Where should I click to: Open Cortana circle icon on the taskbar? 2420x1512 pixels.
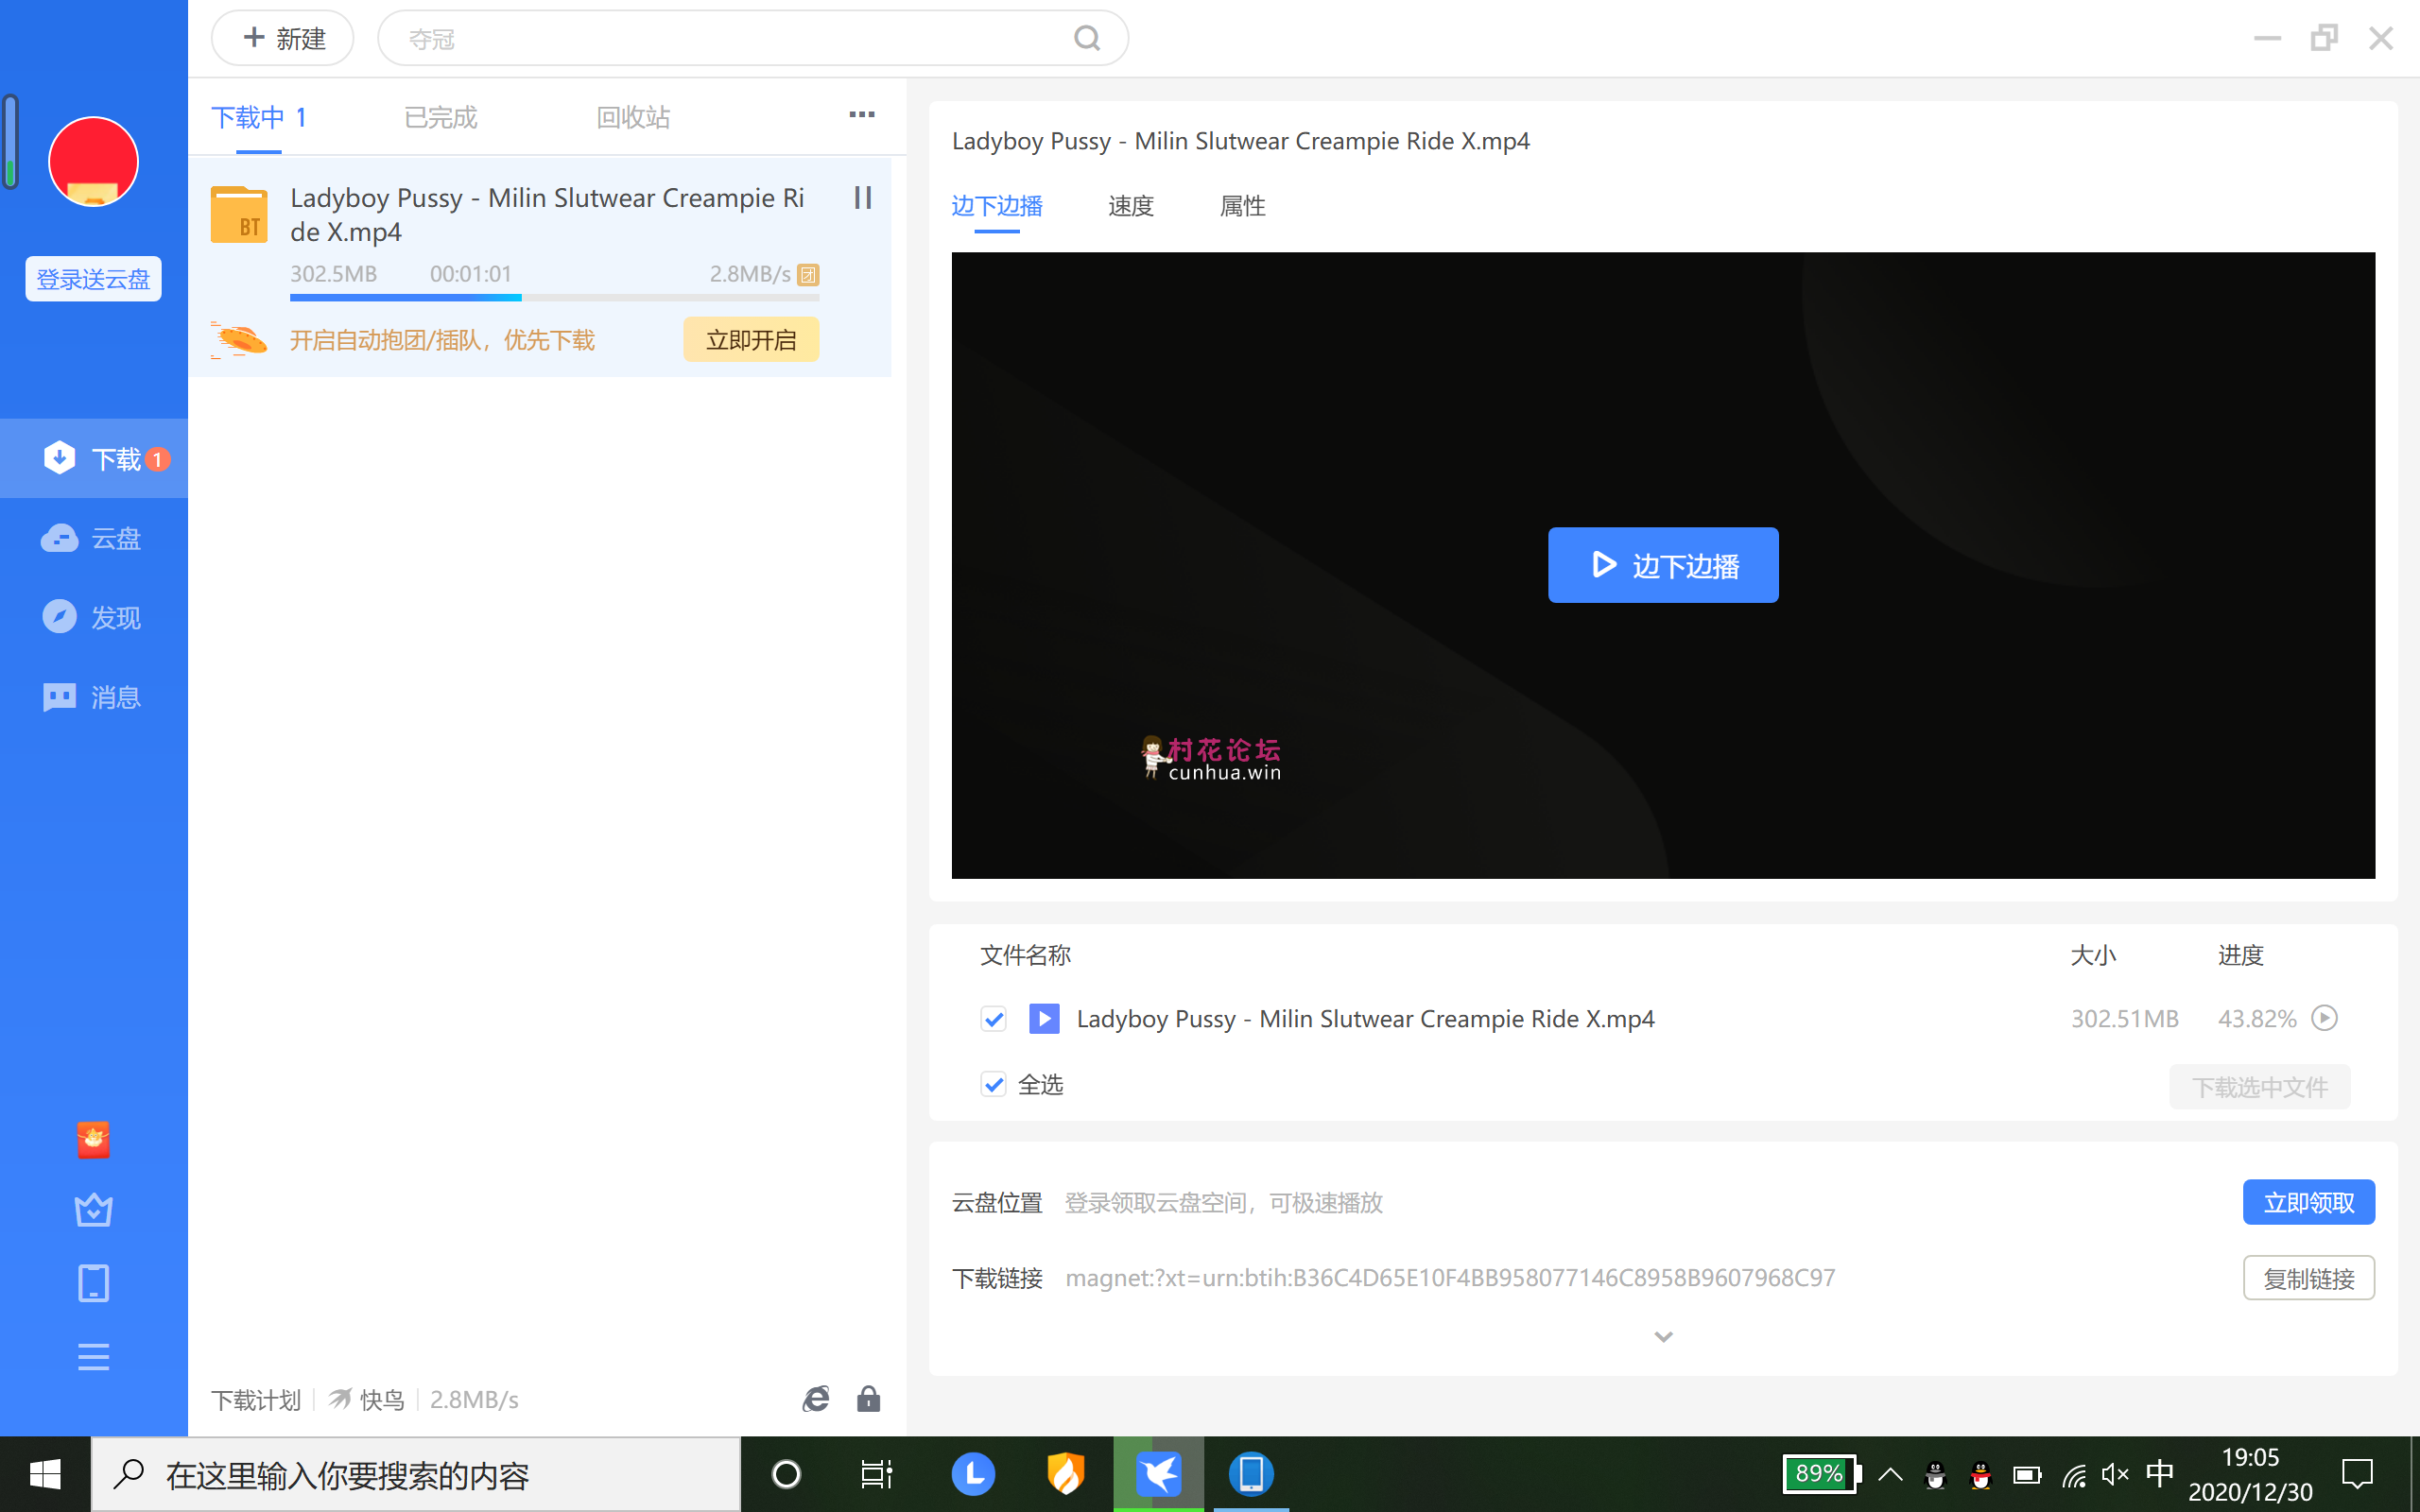tap(787, 1474)
